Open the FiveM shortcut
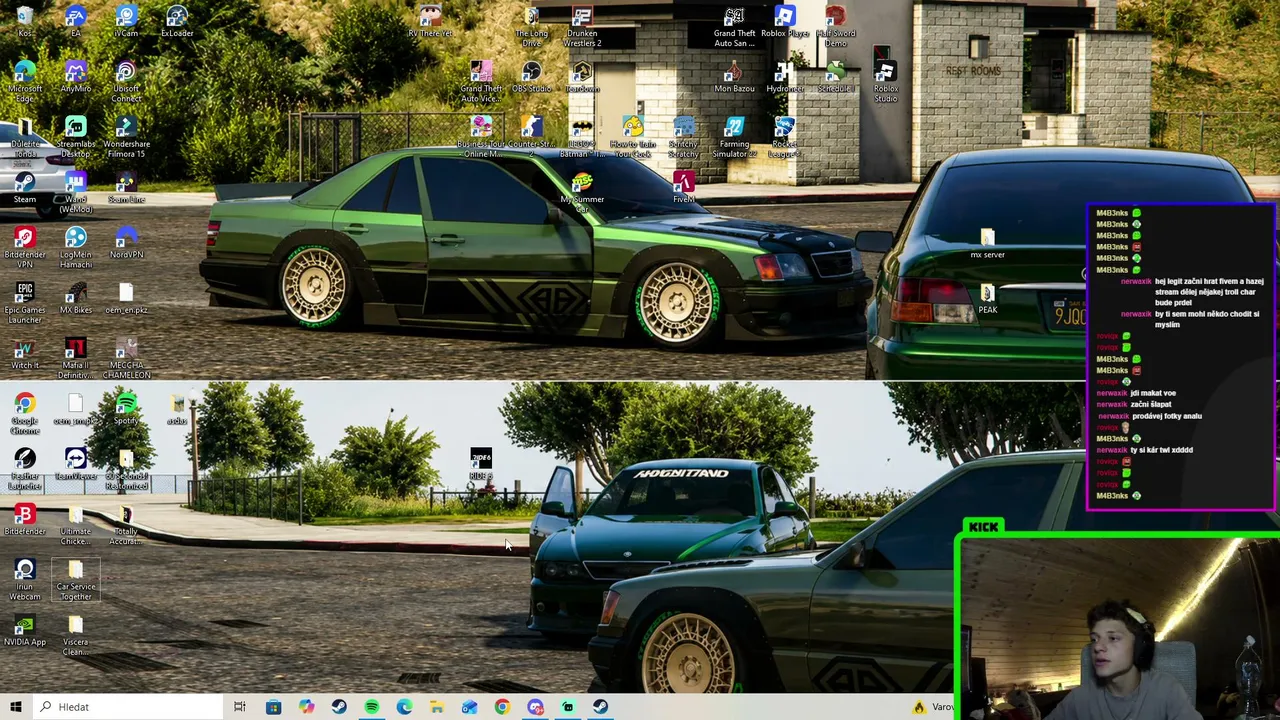 point(684,187)
